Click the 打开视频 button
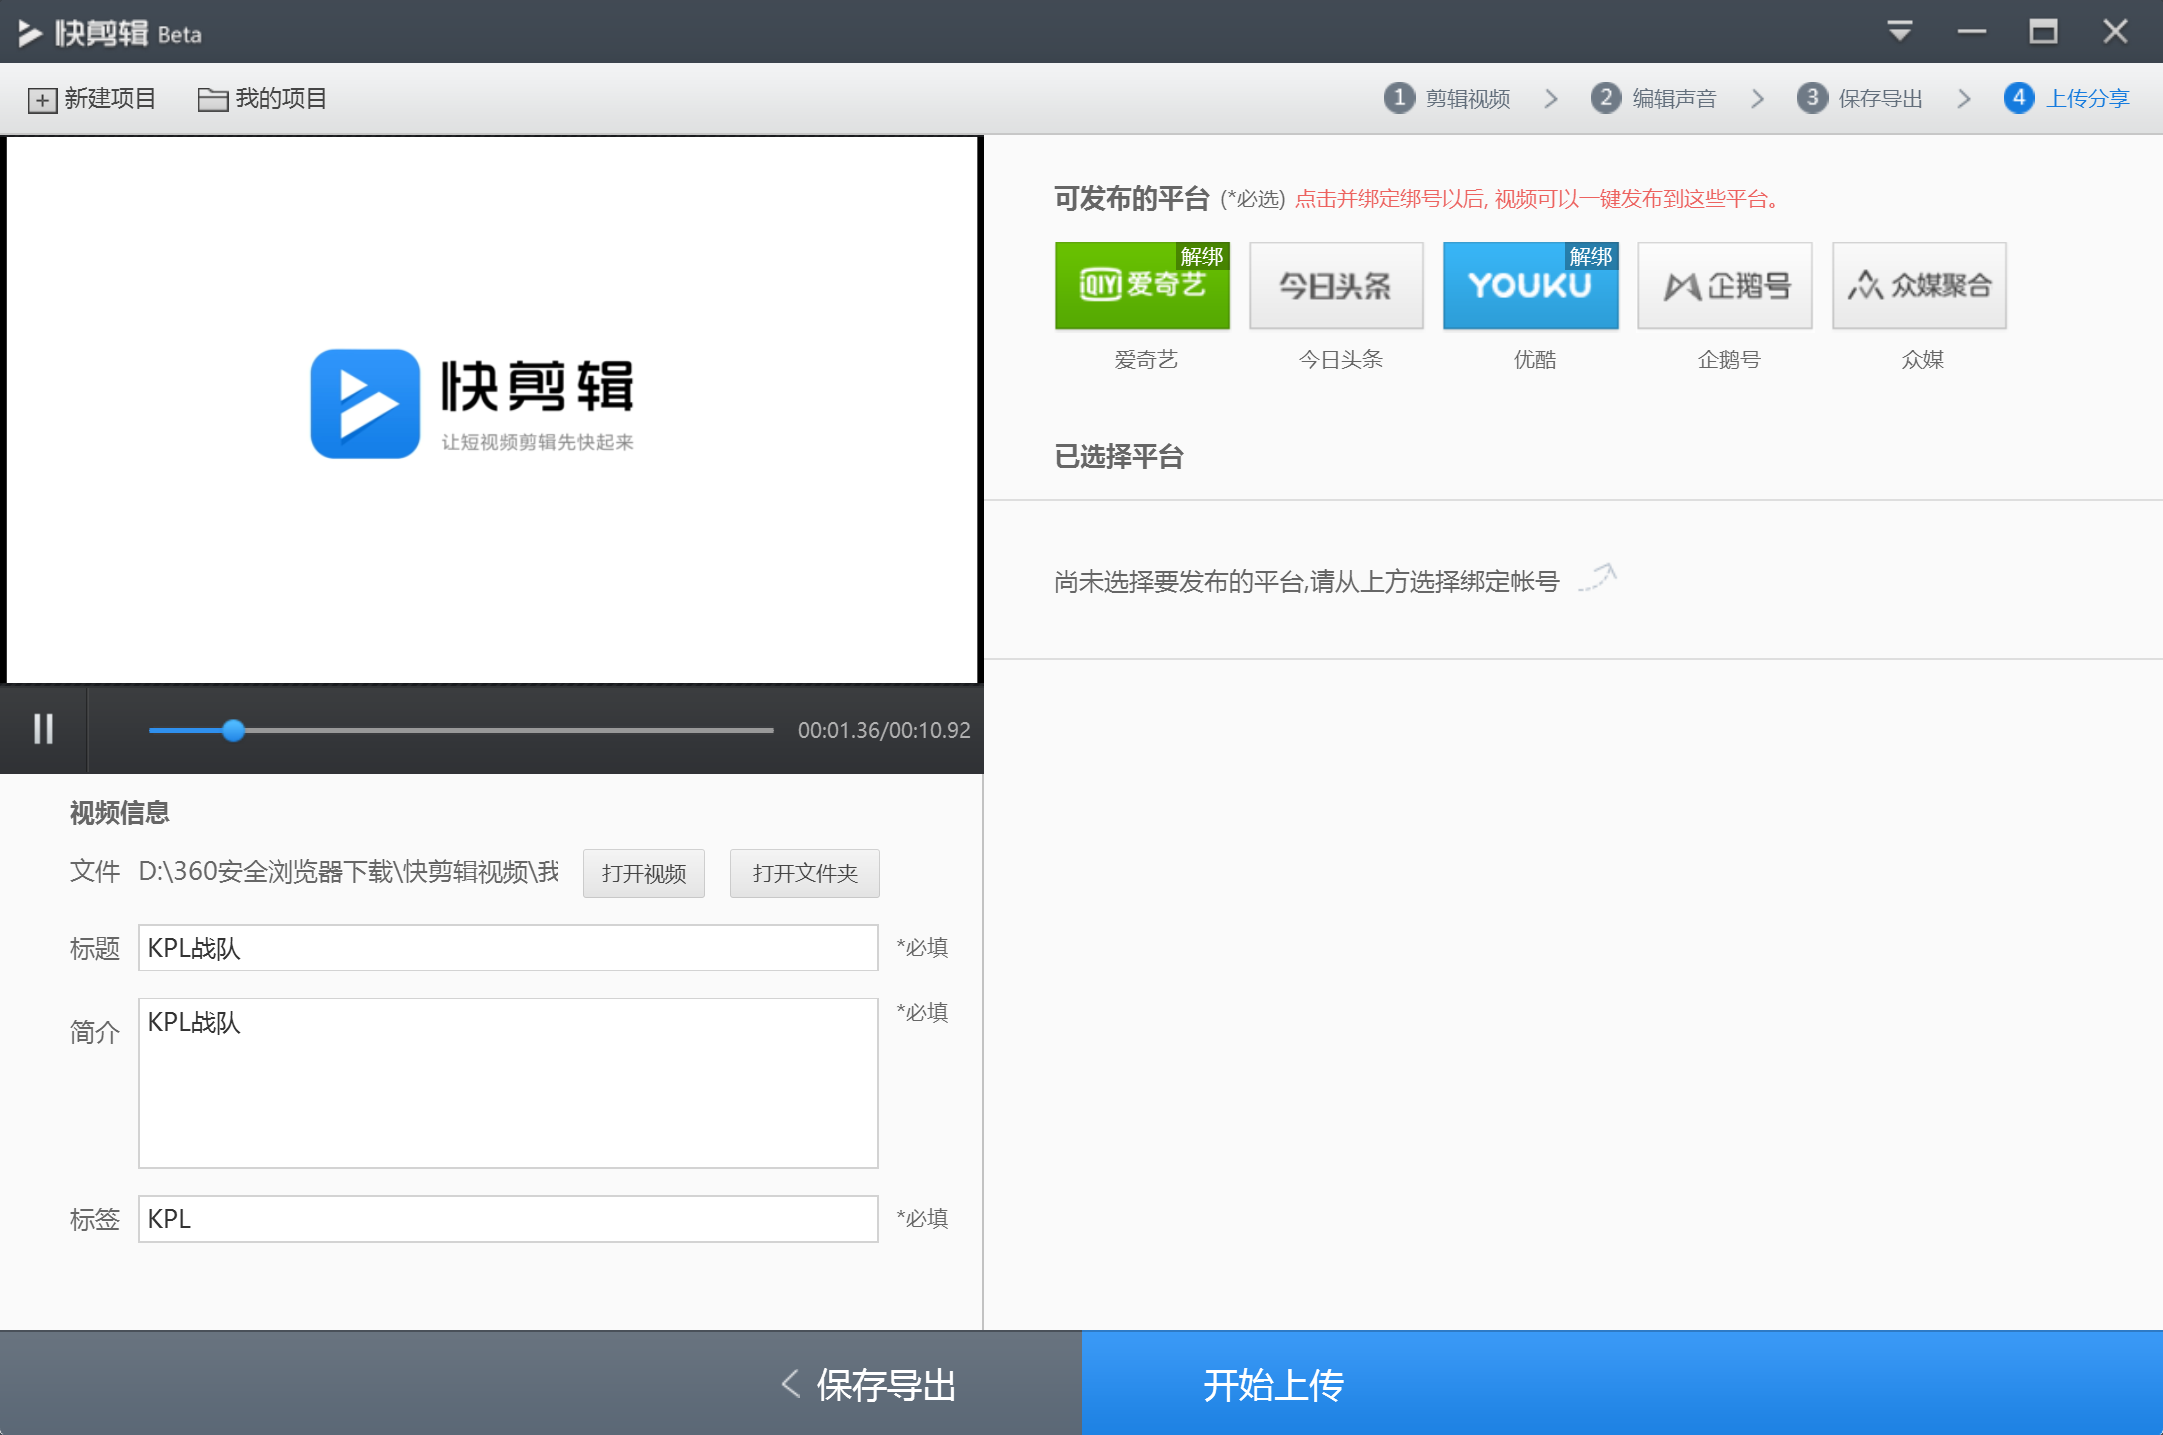The image size is (2163, 1435). [x=643, y=873]
